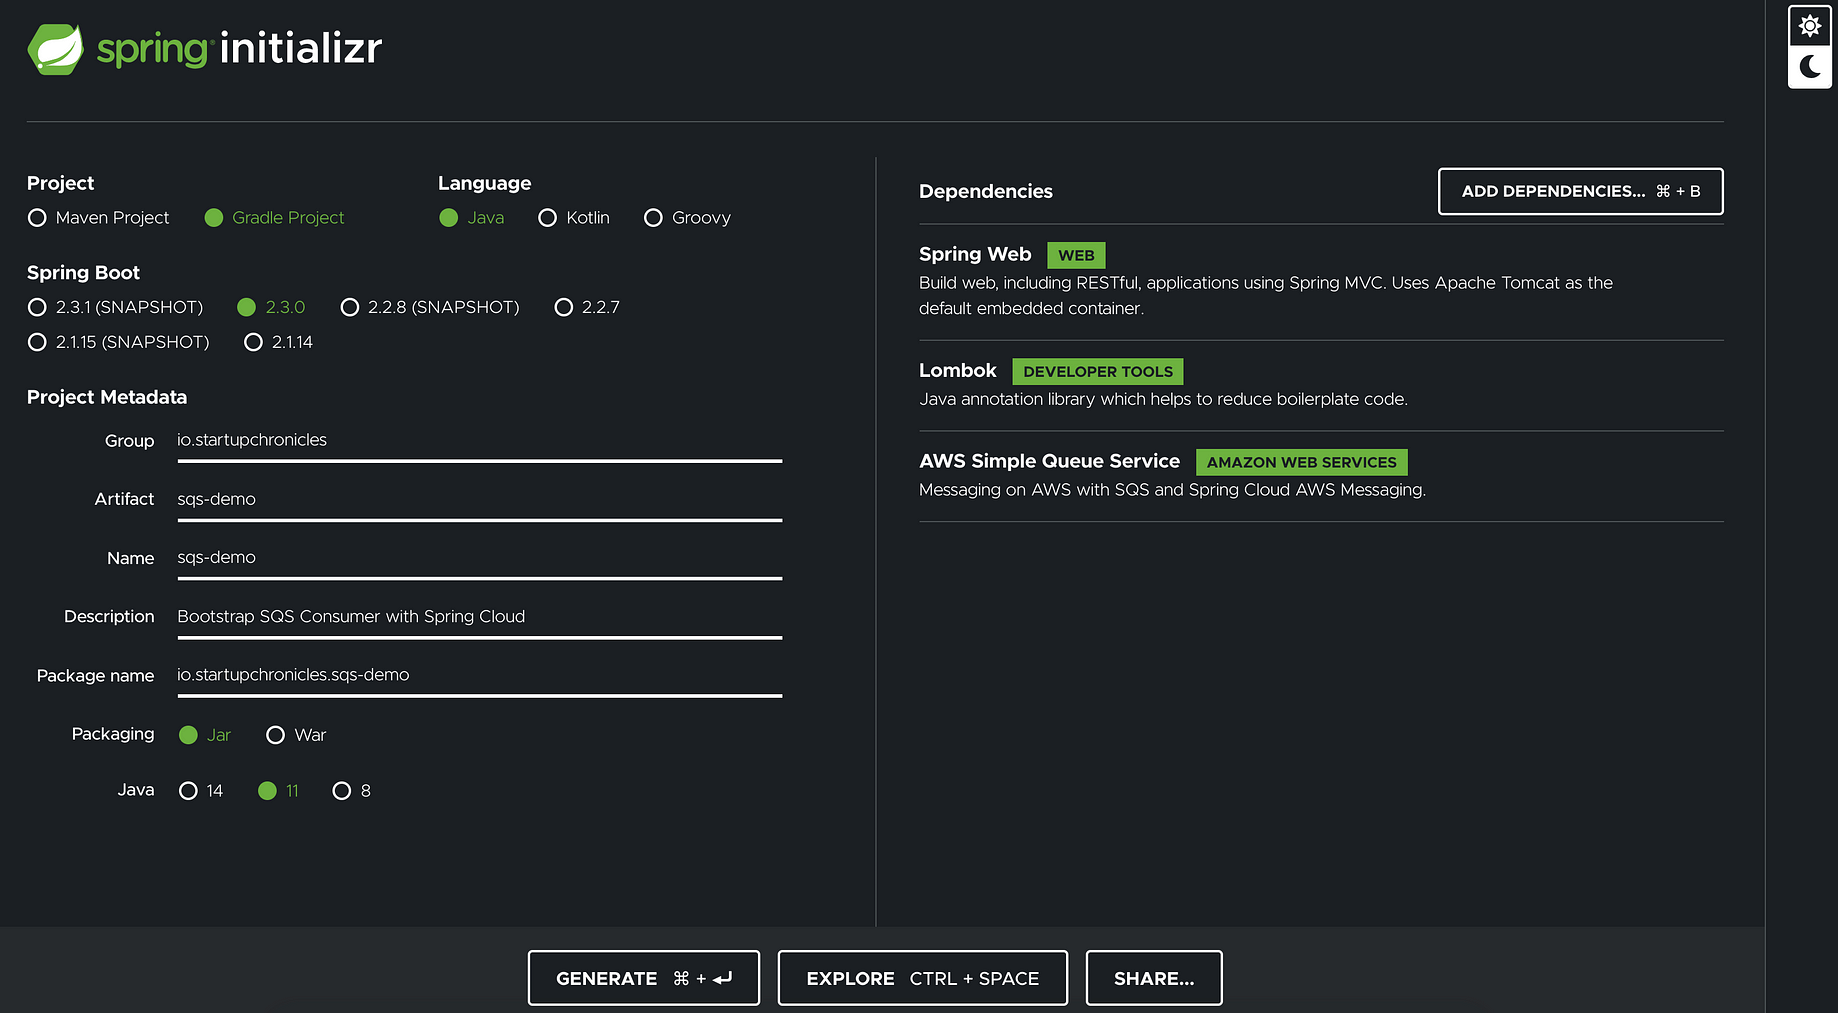The height and width of the screenshot is (1013, 1838).
Task: Select Spring Boot 2.3.1 (SNAPSHOT)
Action: (116, 307)
